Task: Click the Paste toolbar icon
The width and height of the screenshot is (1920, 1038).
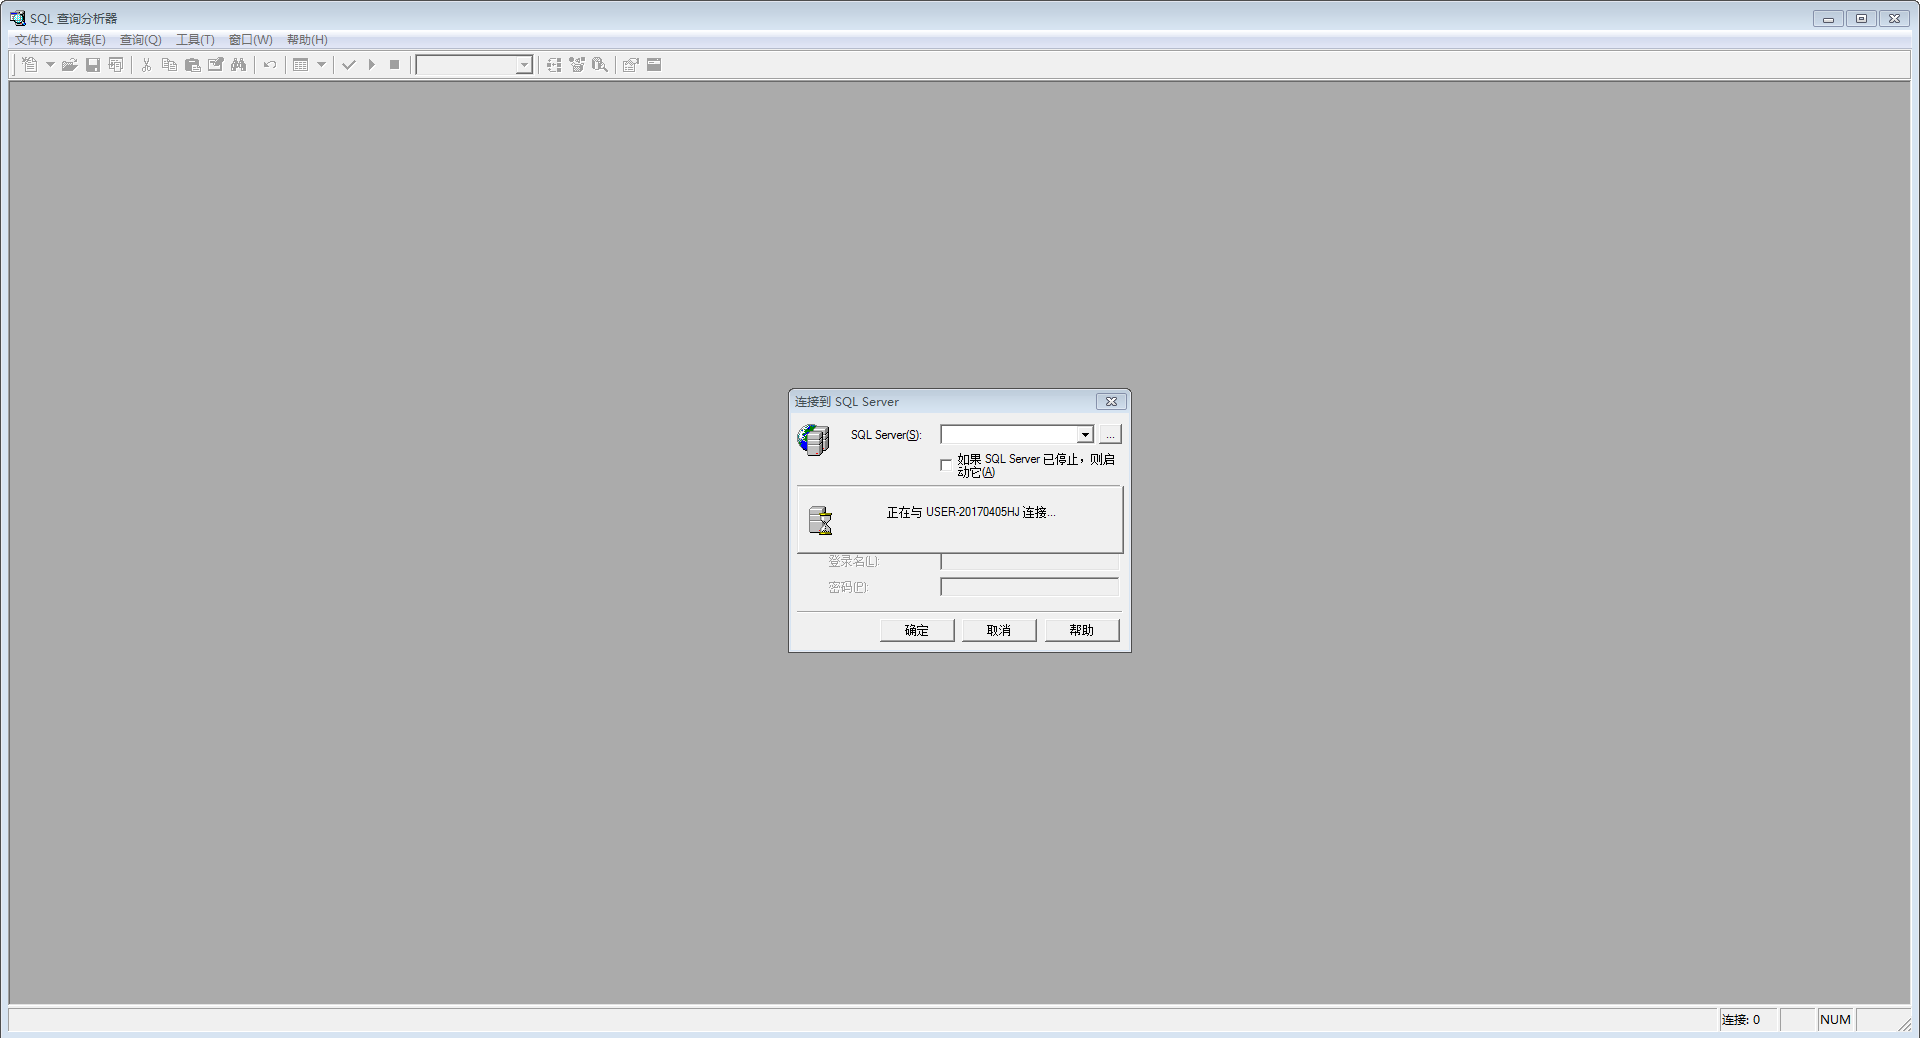Action: (193, 64)
